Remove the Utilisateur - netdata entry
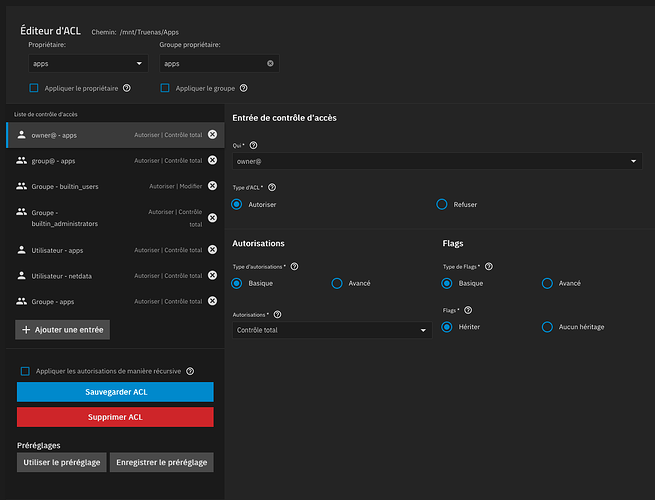 212,275
